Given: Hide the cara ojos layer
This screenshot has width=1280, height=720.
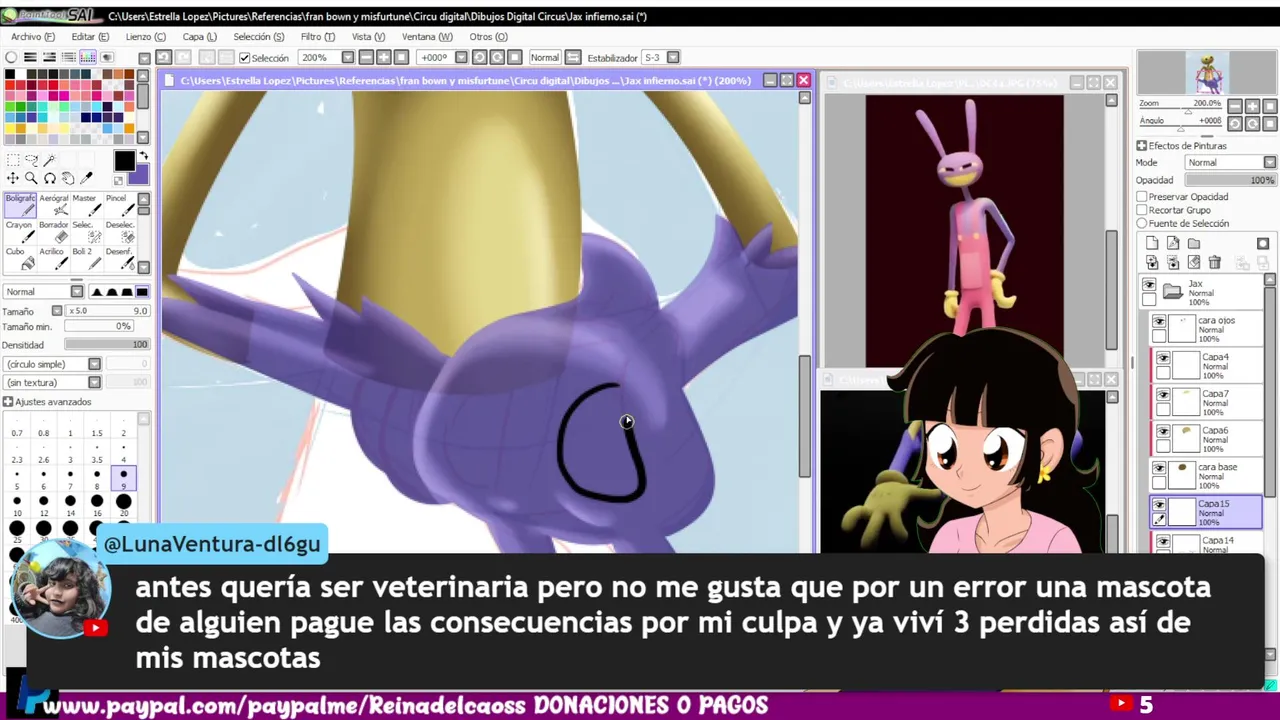Looking at the screenshot, I should pos(1159,321).
